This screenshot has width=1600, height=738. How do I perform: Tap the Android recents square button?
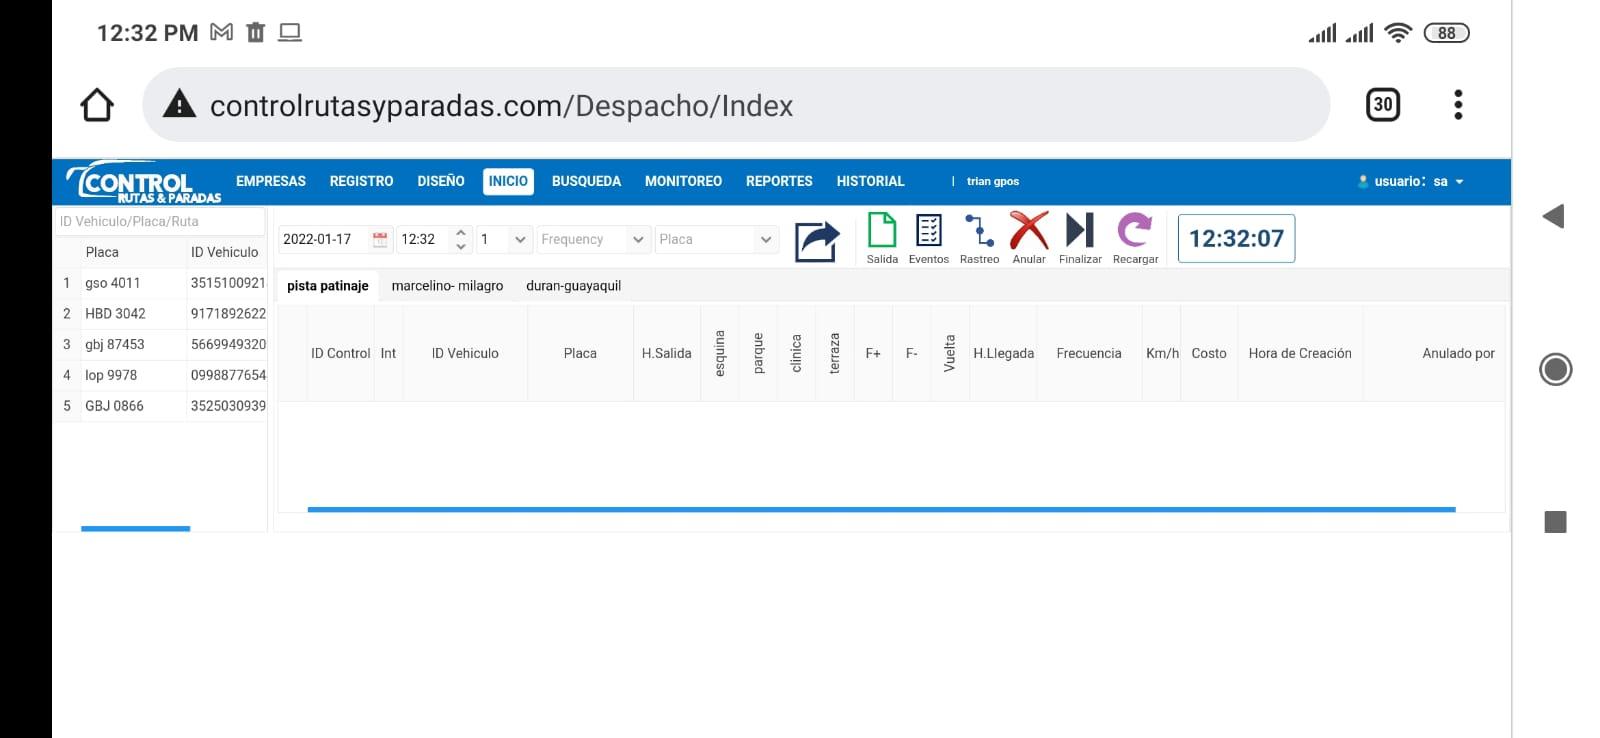1555,521
